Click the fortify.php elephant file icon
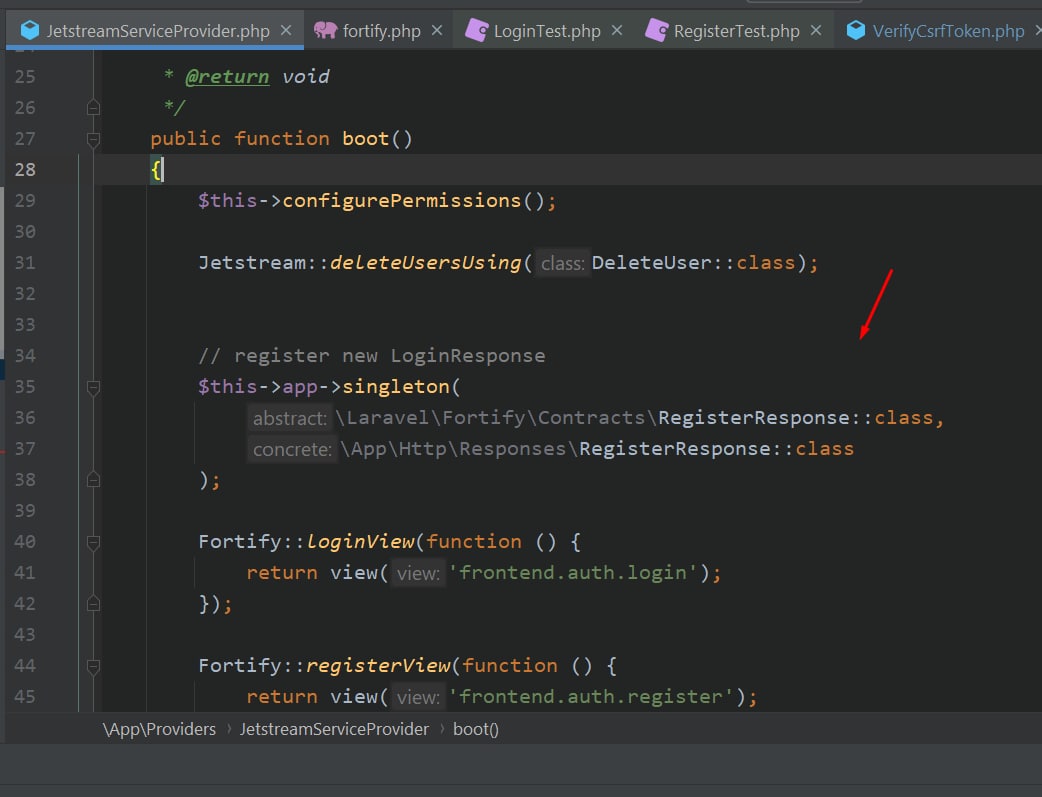 pos(325,30)
